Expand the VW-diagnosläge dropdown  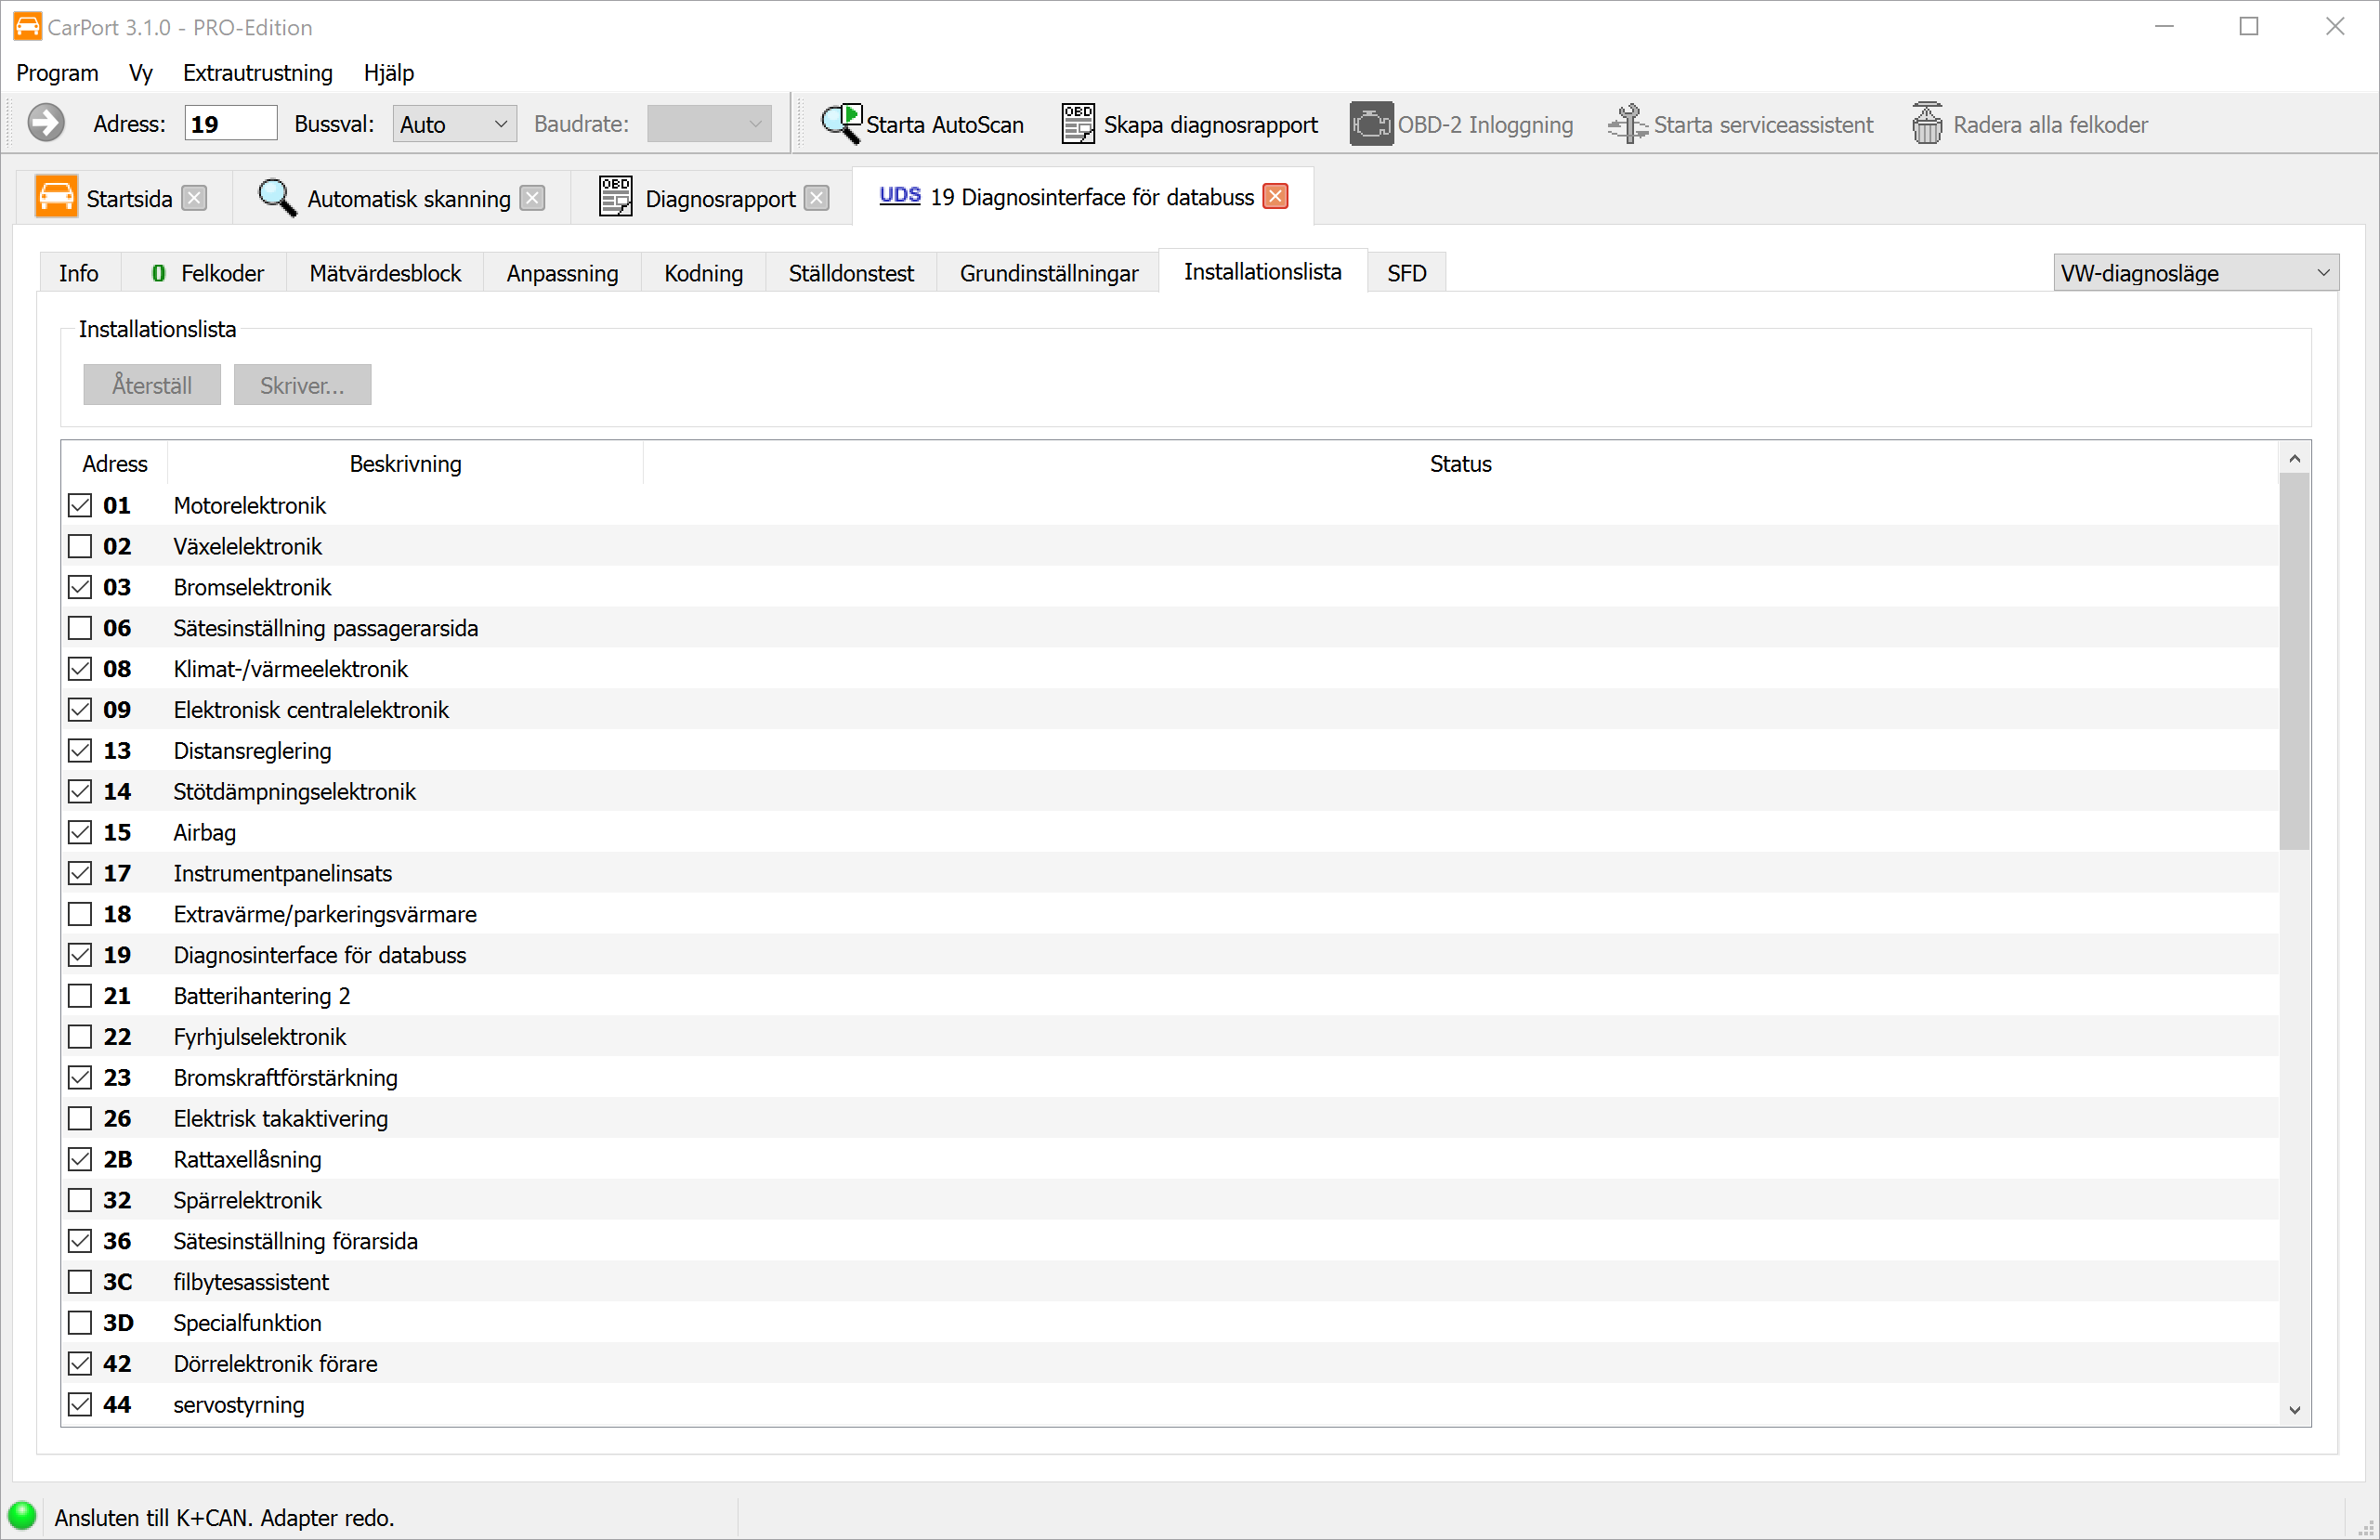click(2195, 273)
